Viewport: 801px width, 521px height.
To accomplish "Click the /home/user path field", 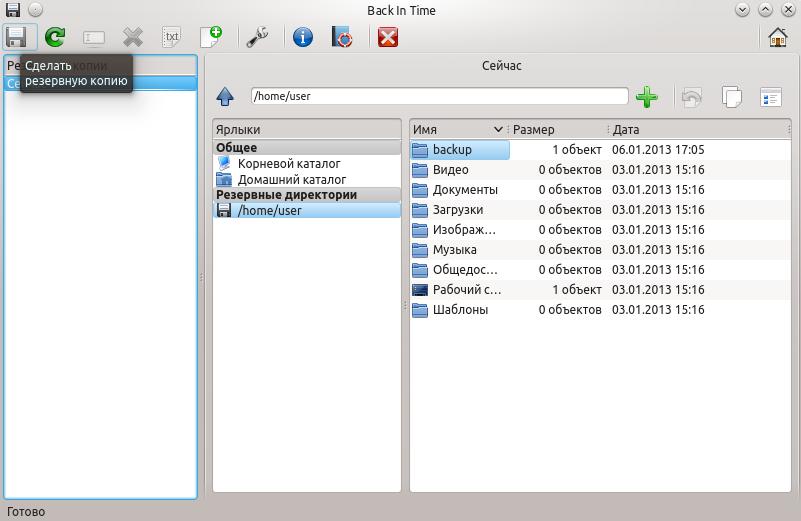I will point(439,96).
